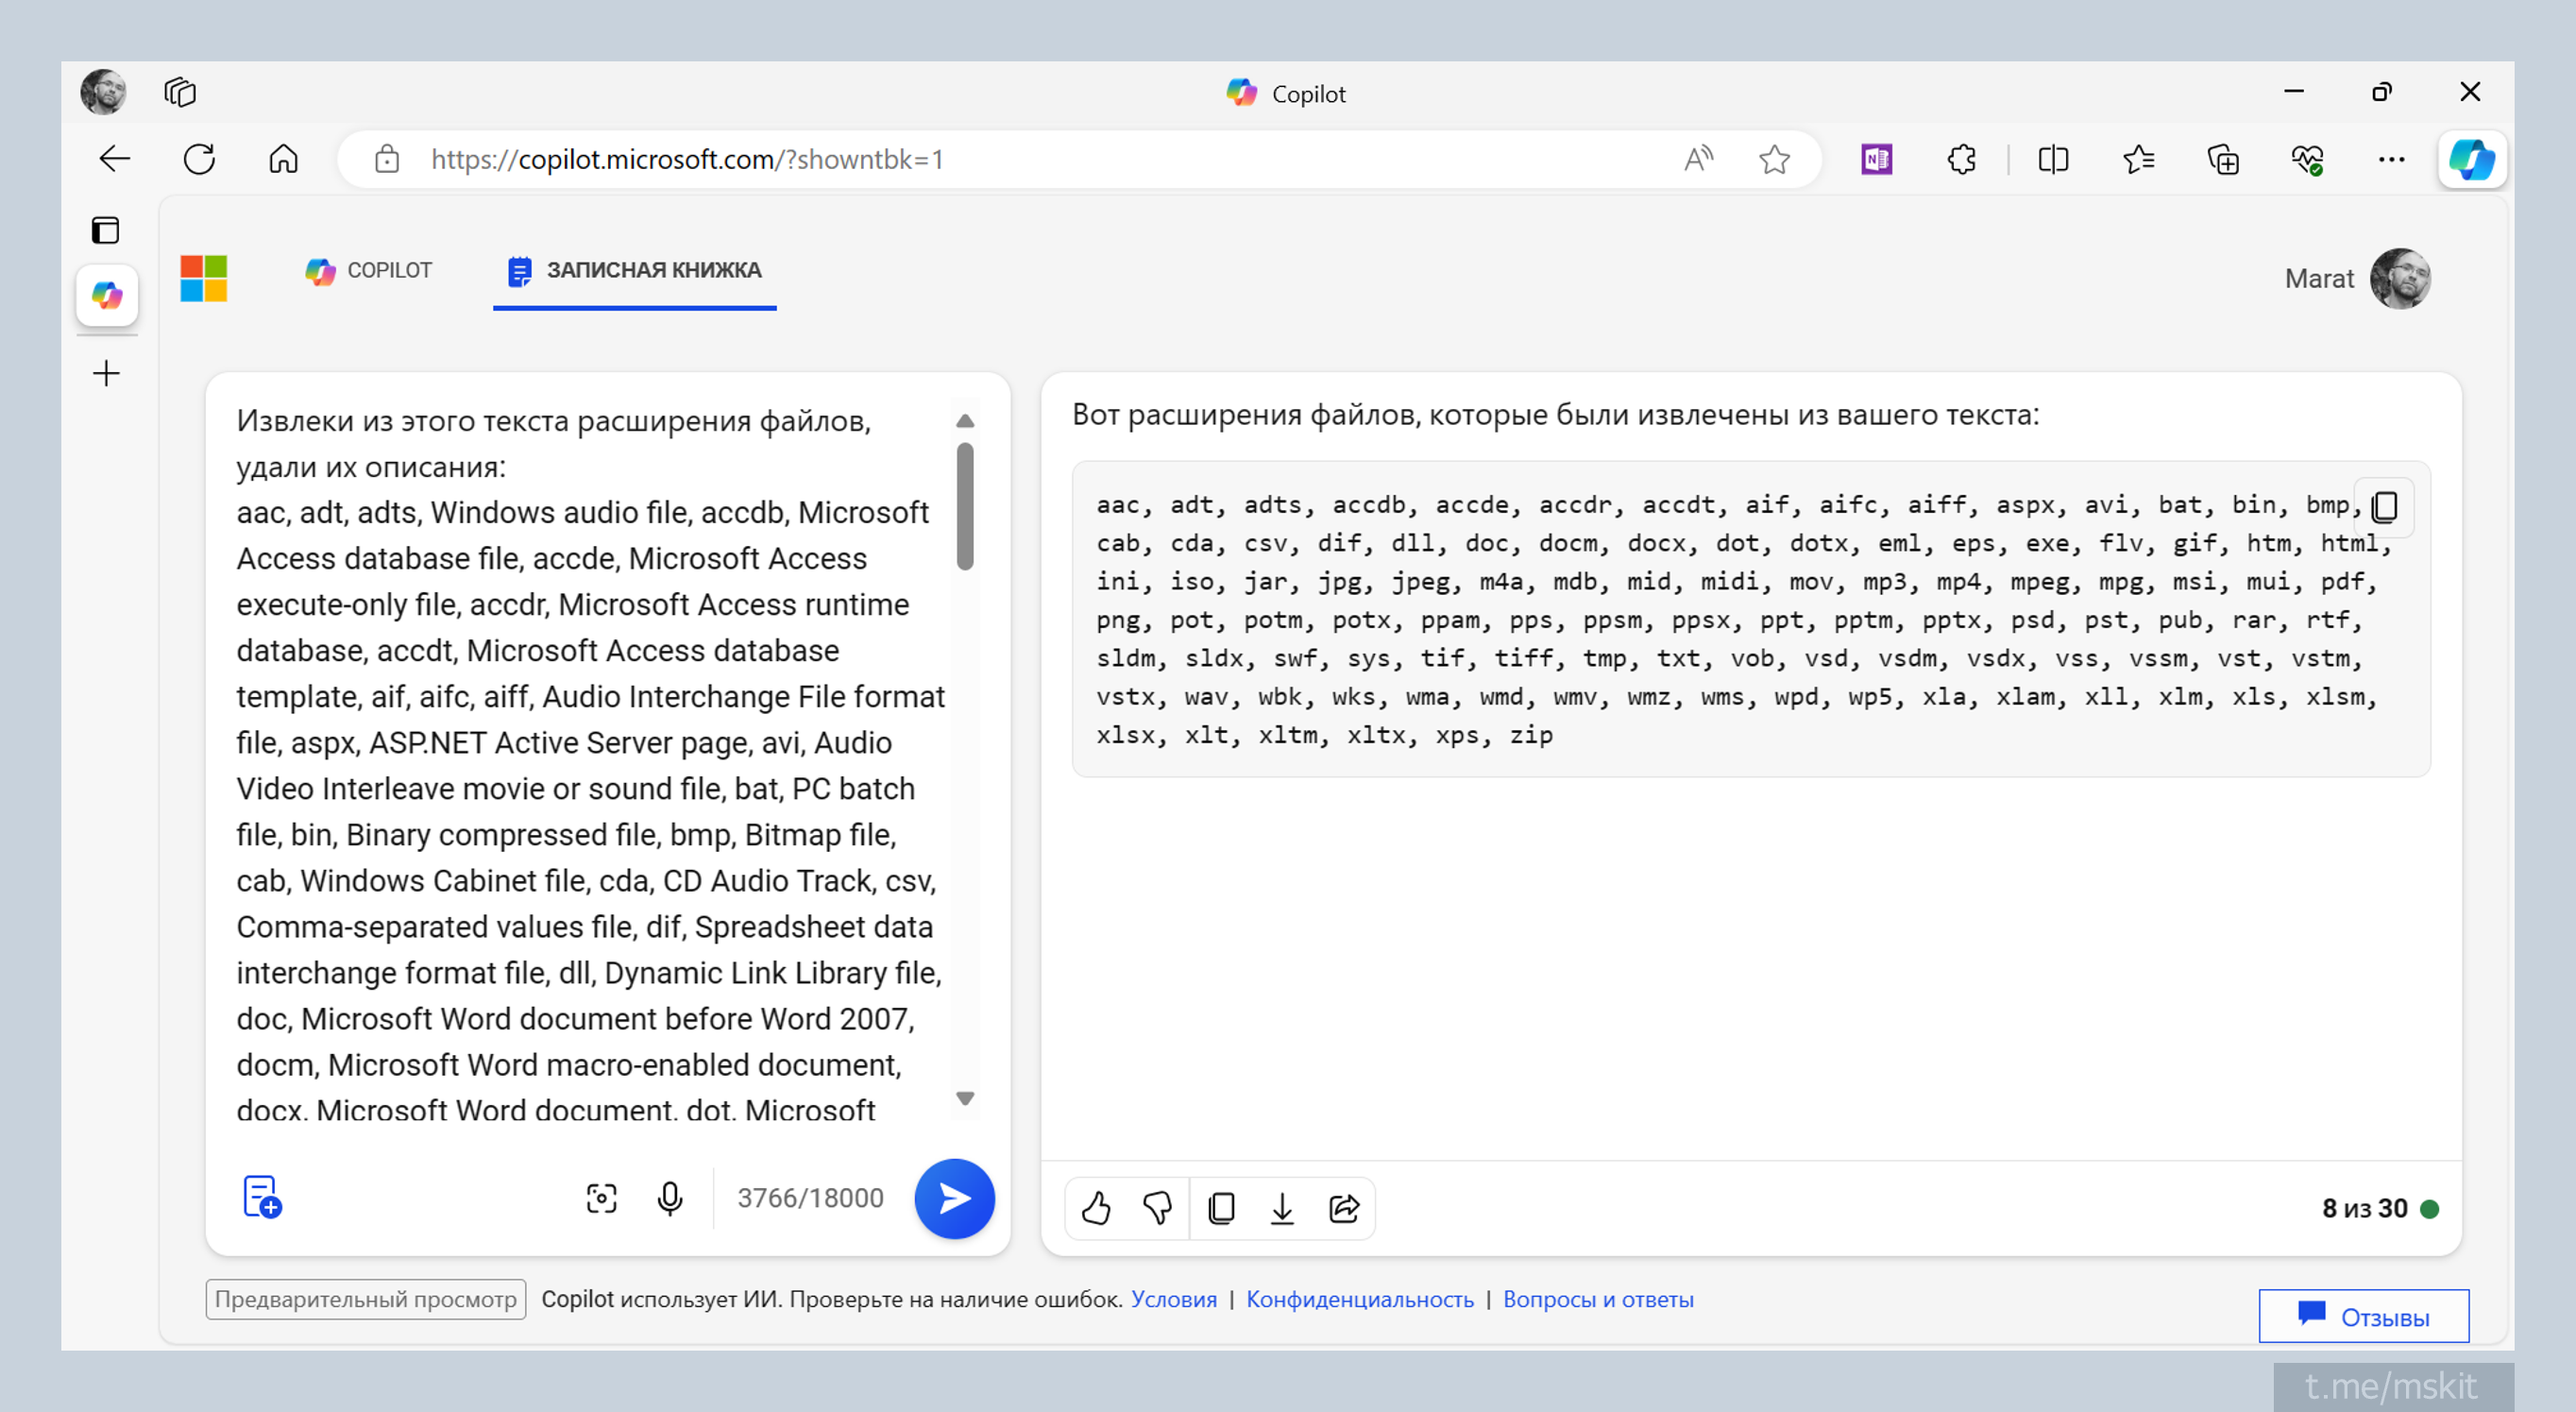Click the prompt scrollbar down arrow

click(965, 1098)
